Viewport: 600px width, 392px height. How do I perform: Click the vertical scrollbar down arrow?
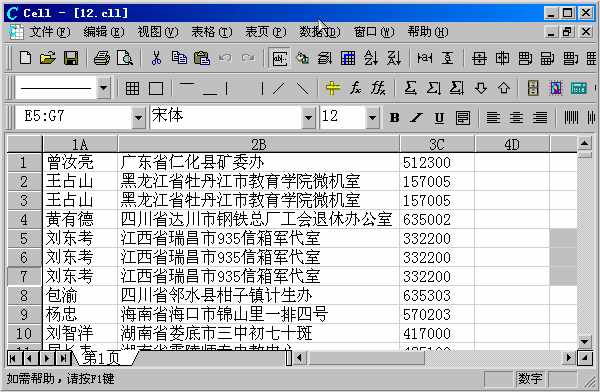tap(584, 340)
